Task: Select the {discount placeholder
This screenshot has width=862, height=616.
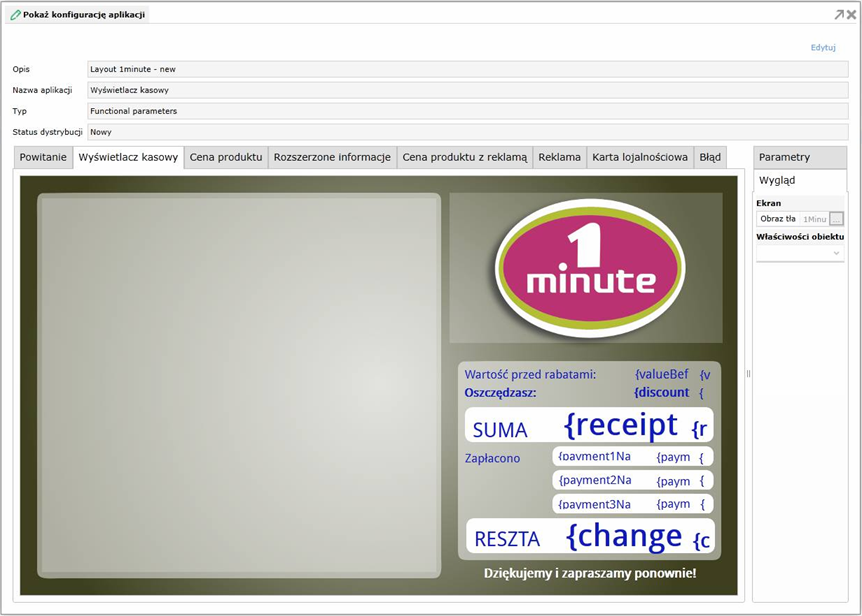Action: (661, 392)
